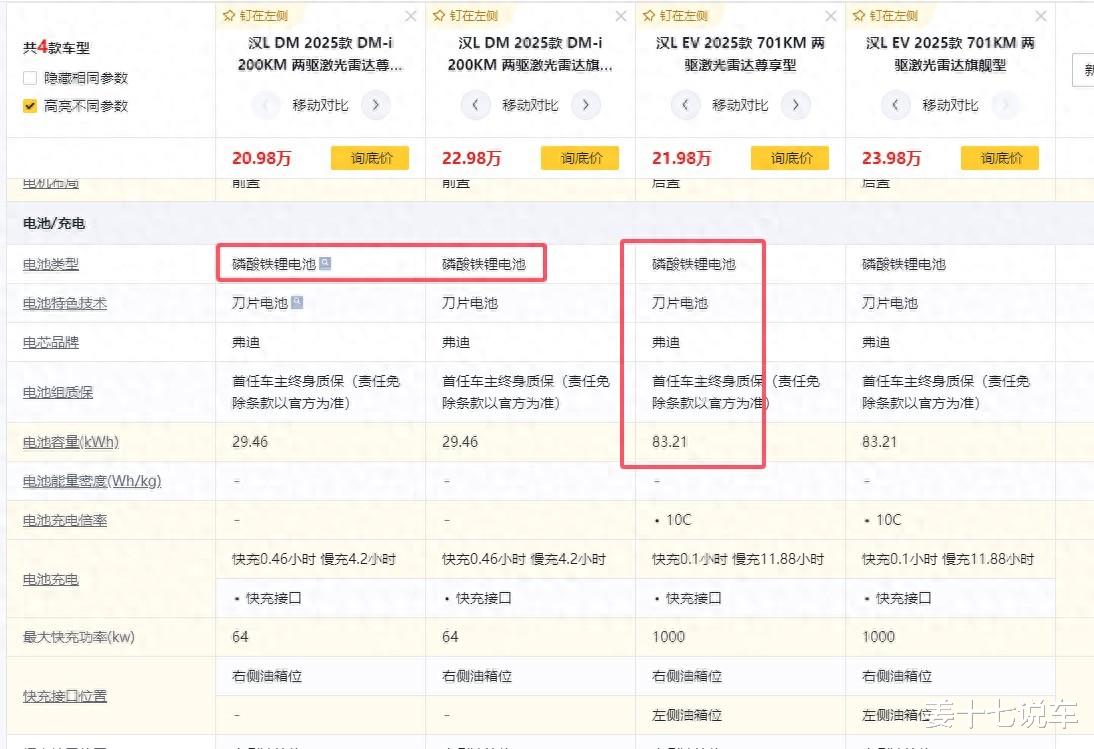Remove the 23.98万 汉L EV model column
This screenshot has width=1094, height=749.
coord(1041,16)
